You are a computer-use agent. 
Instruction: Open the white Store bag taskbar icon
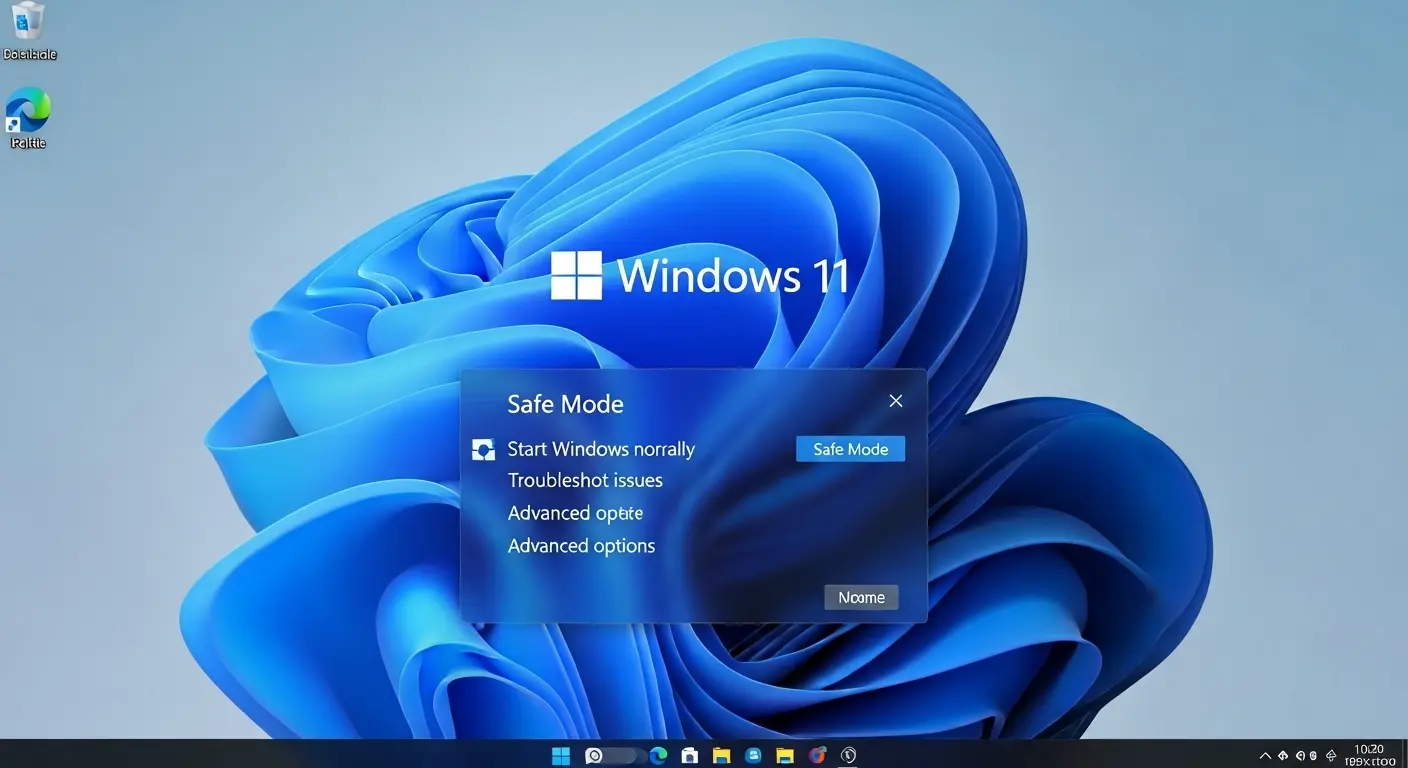pyautogui.click(x=690, y=756)
